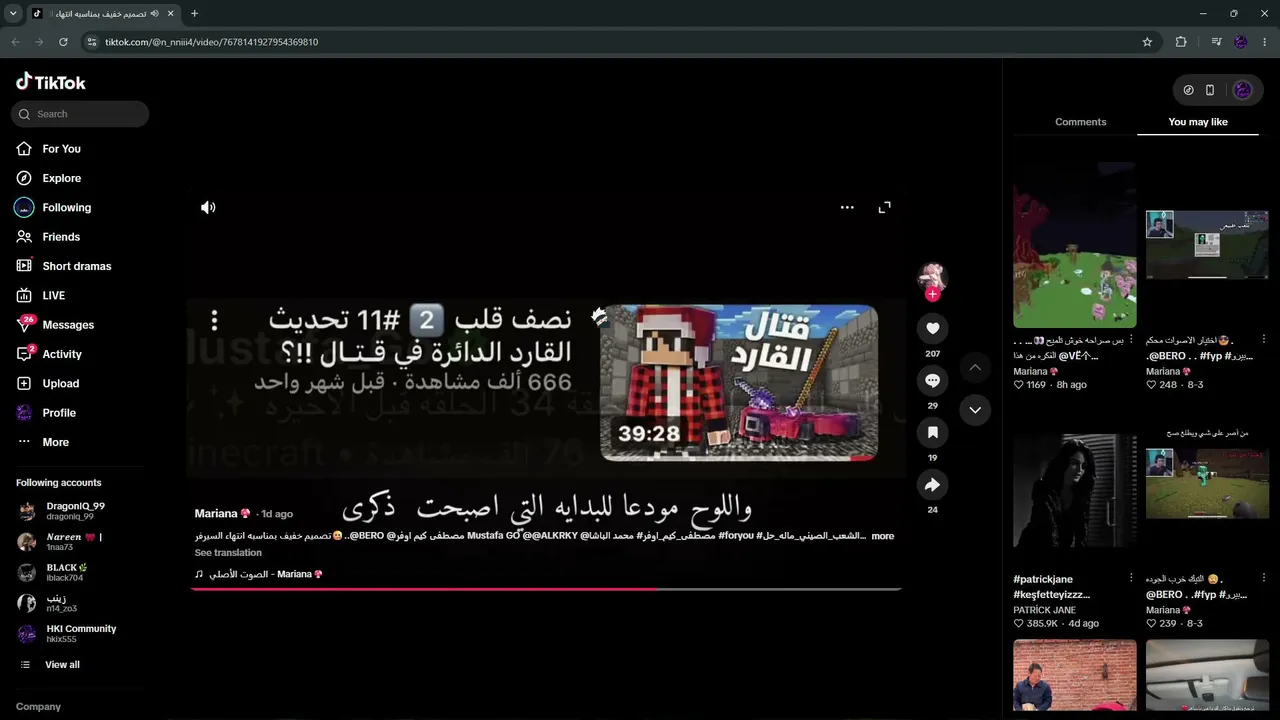The image size is (1280, 720).
Task: Share the video with arrow icon
Action: tap(932, 484)
